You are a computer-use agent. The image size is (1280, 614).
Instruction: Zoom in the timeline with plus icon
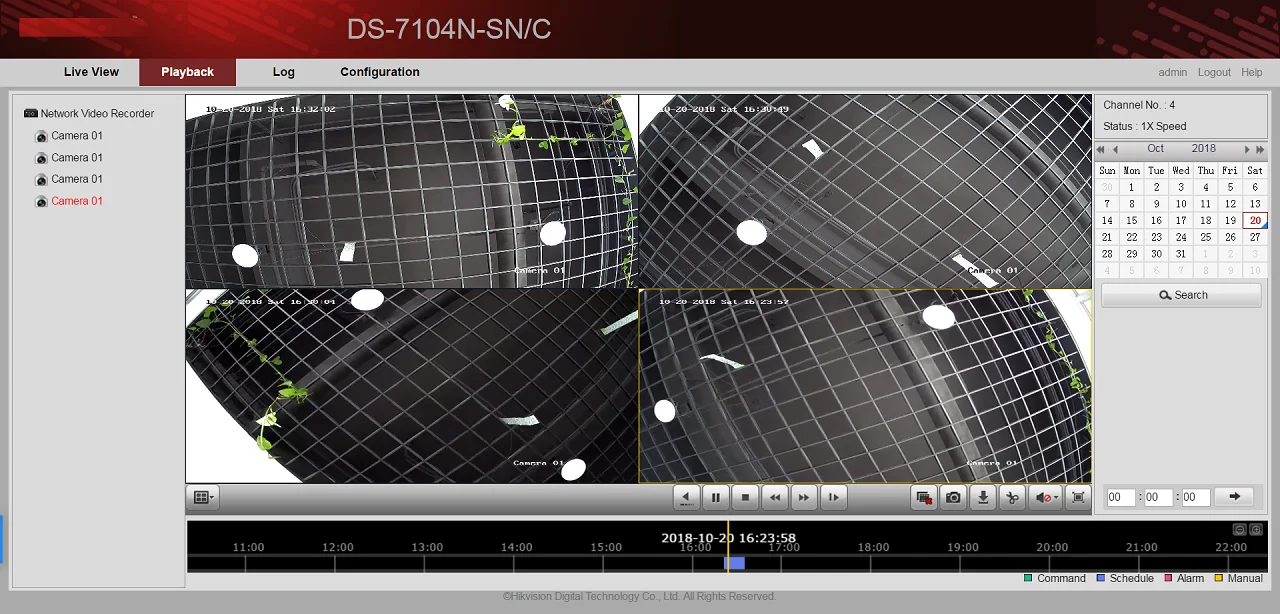[x=1257, y=530]
